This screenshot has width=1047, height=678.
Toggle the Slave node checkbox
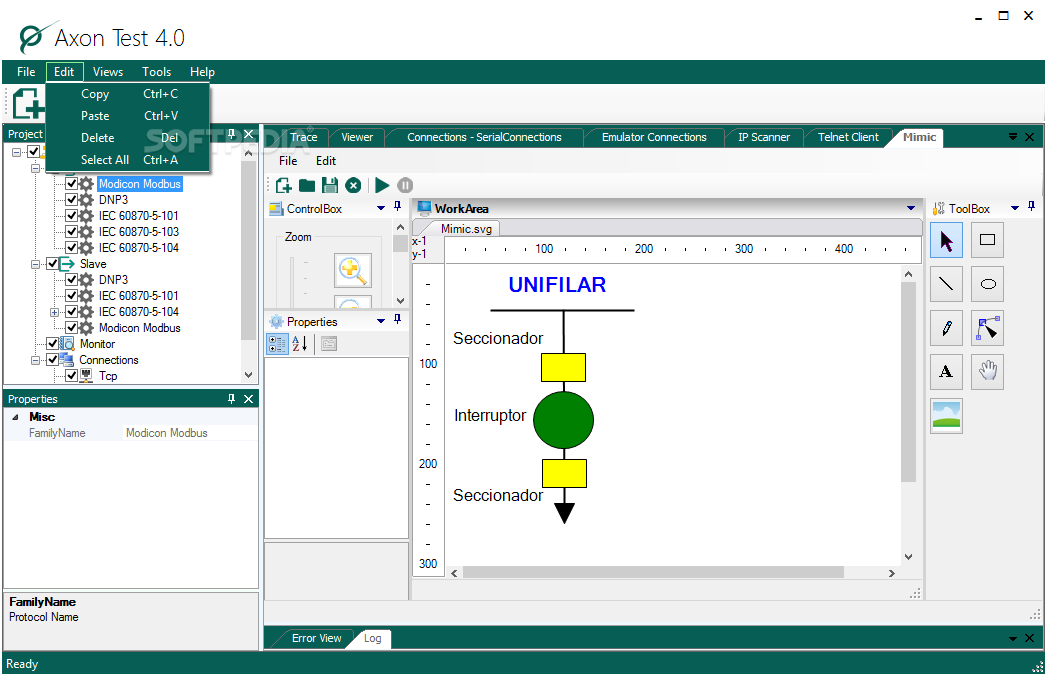tap(52, 264)
